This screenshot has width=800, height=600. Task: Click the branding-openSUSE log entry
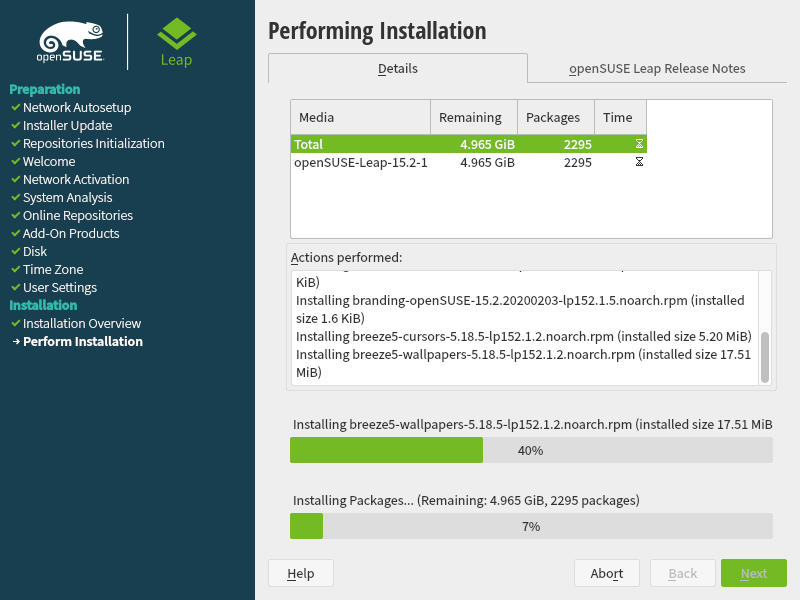pyautogui.click(x=520, y=309)
